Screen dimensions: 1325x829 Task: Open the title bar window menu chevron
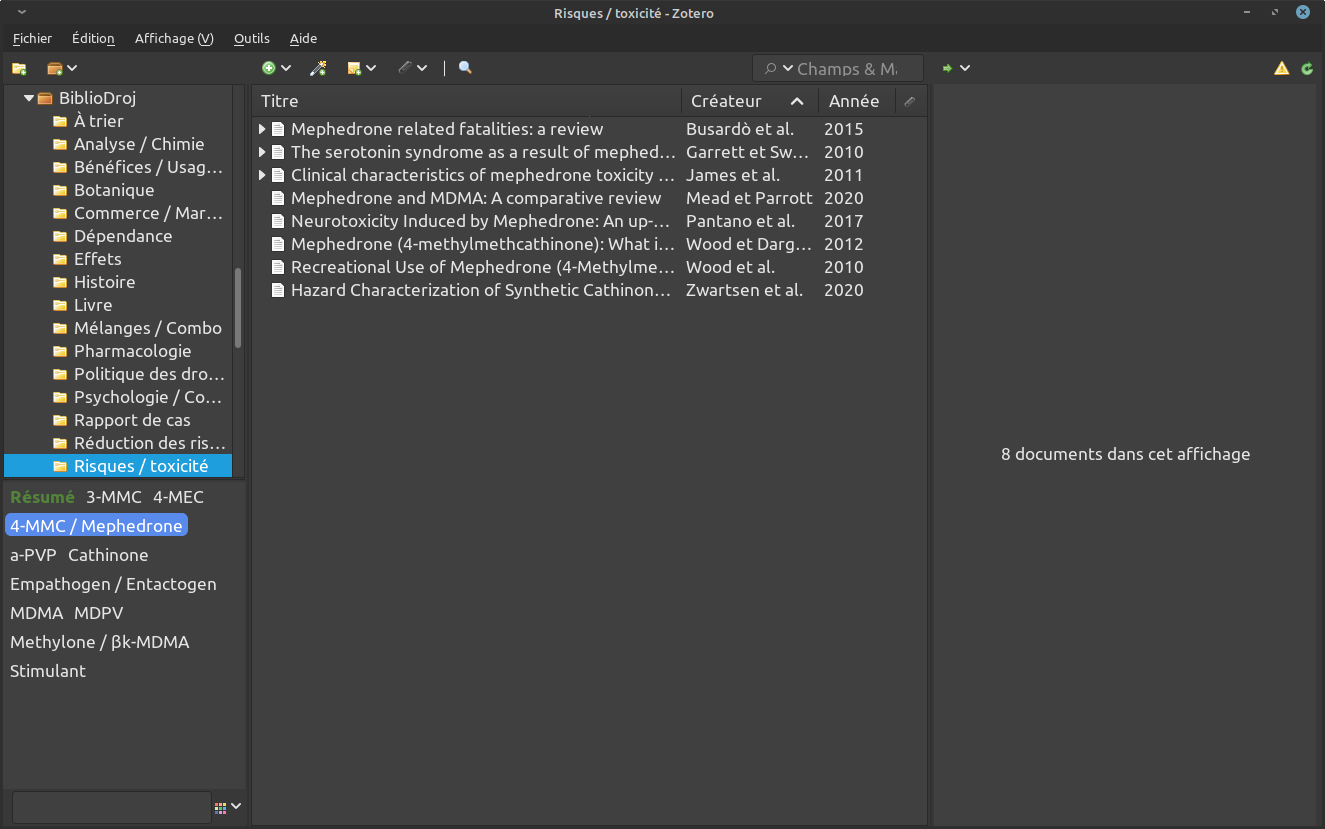tap(21, 12)
